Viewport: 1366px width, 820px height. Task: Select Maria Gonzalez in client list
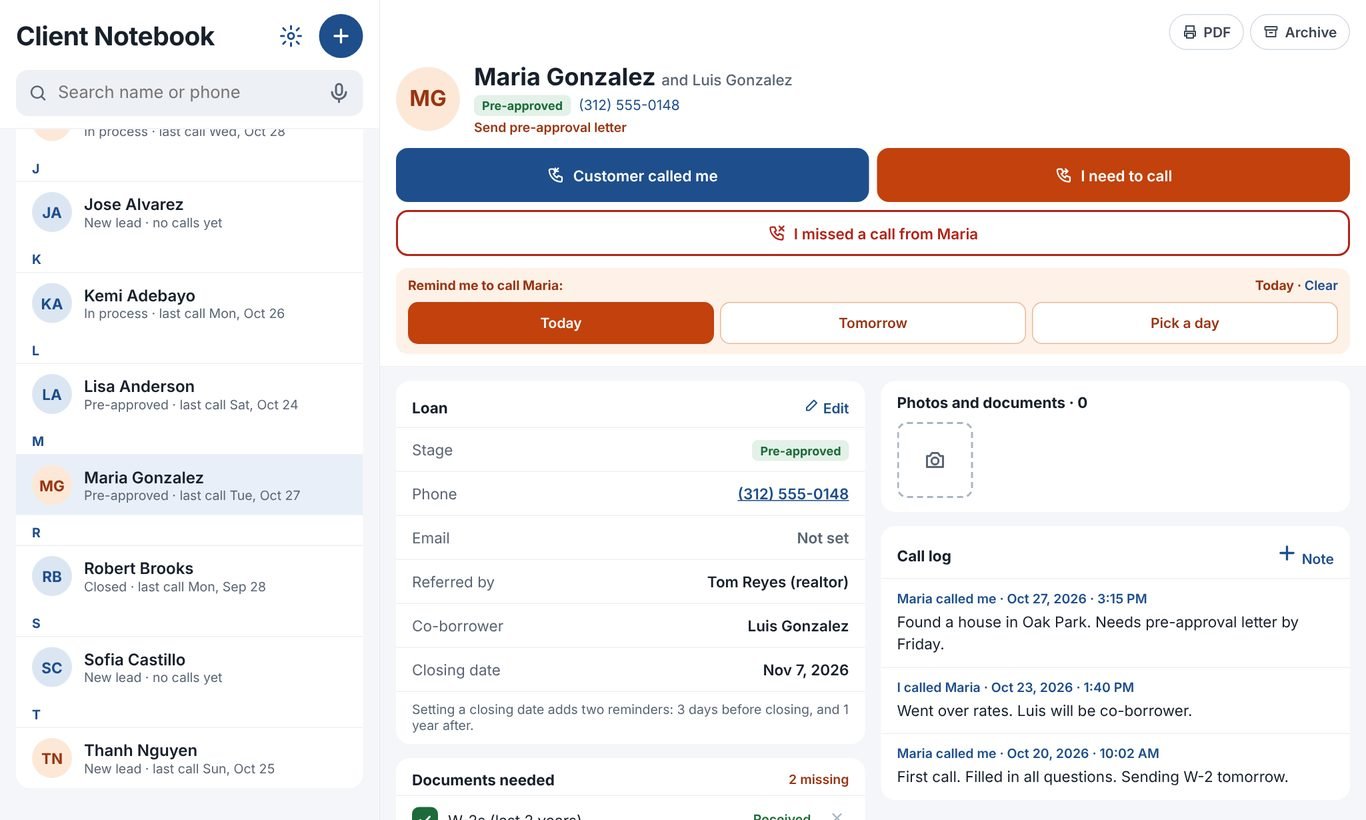click(189, 485)
